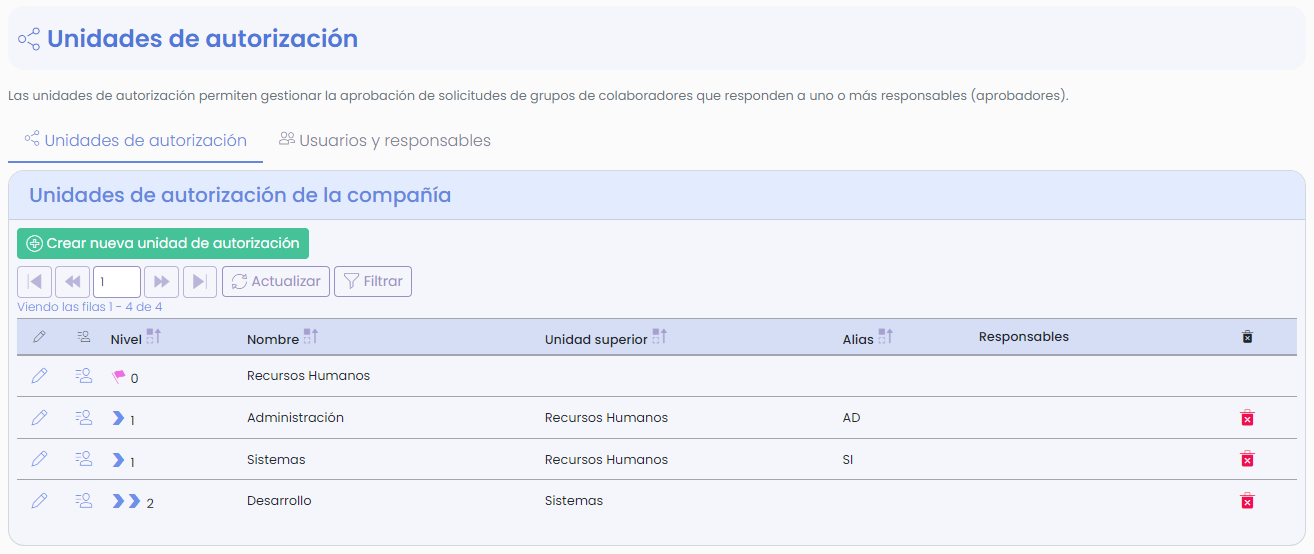Viewport: 1314px width, 554px height.
Task: Edit the Recursos Humanos unit with pencil icon
Action: click(x=39, y=376)
